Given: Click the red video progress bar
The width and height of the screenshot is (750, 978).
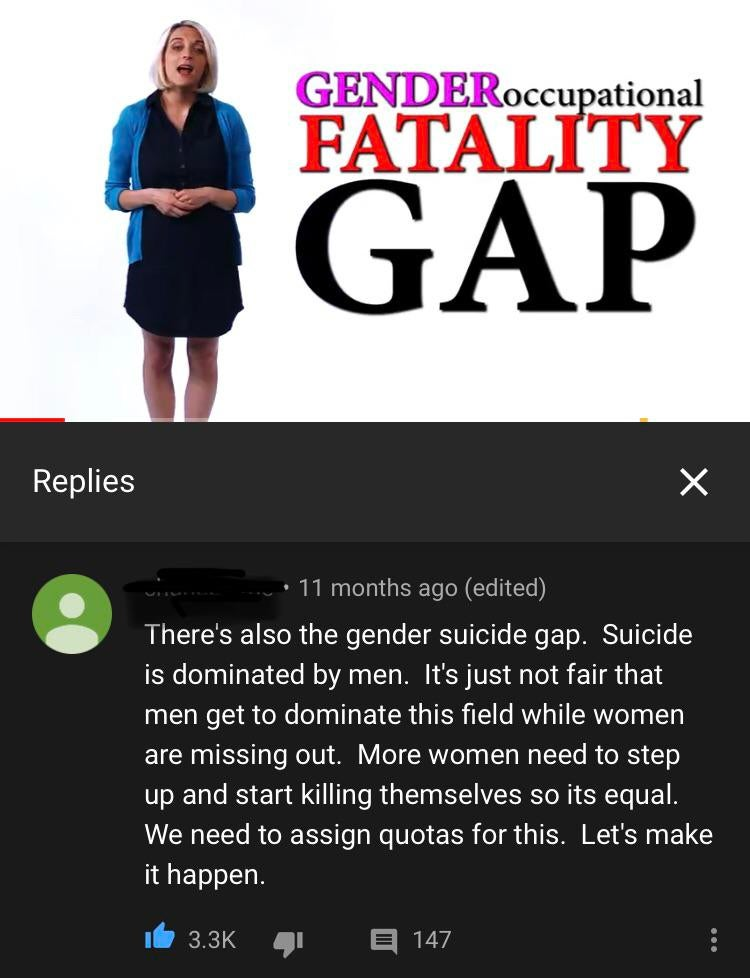Looking at the screenshot, I should [32, 420].
